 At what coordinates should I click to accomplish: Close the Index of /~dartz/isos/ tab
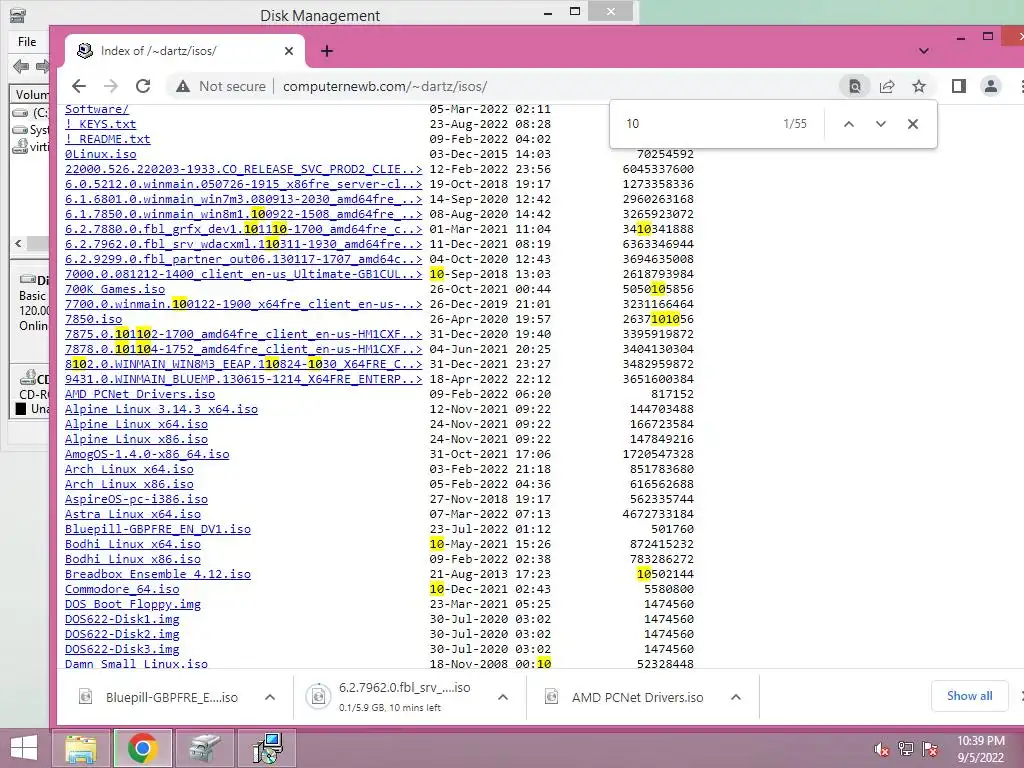click(289, 51)
